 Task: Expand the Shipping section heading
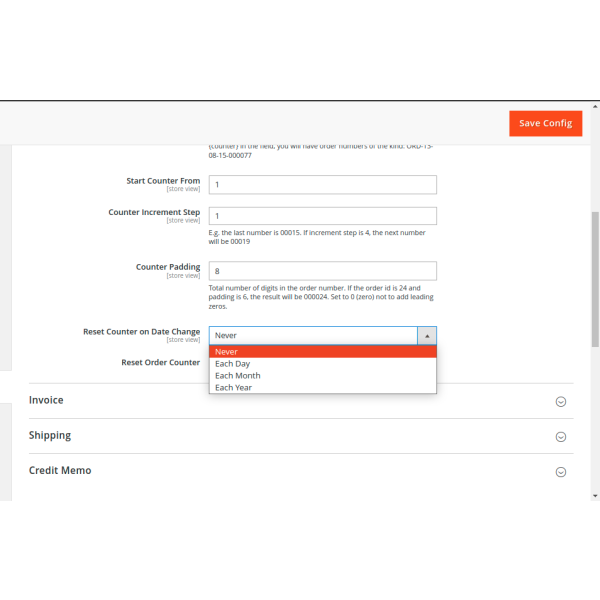pyautogui.click(x=50, y=436)
